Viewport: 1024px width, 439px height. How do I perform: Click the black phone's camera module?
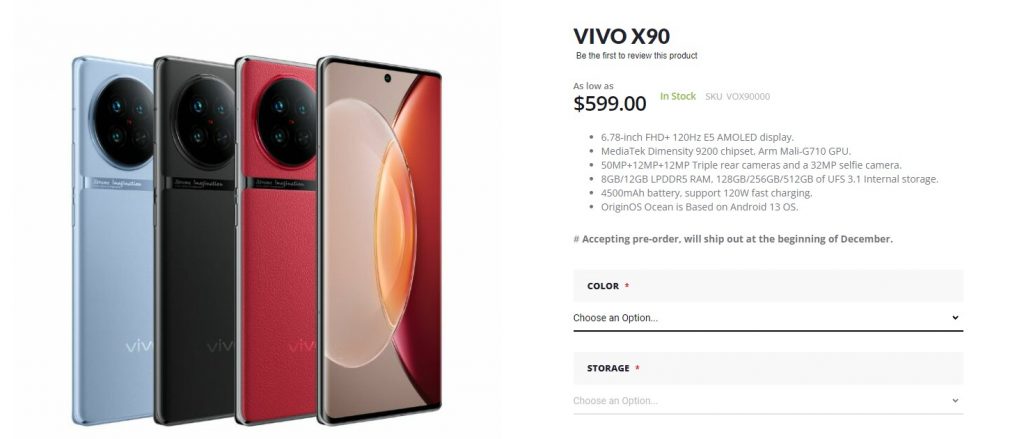pyautogui.click(x=204, y=122)
